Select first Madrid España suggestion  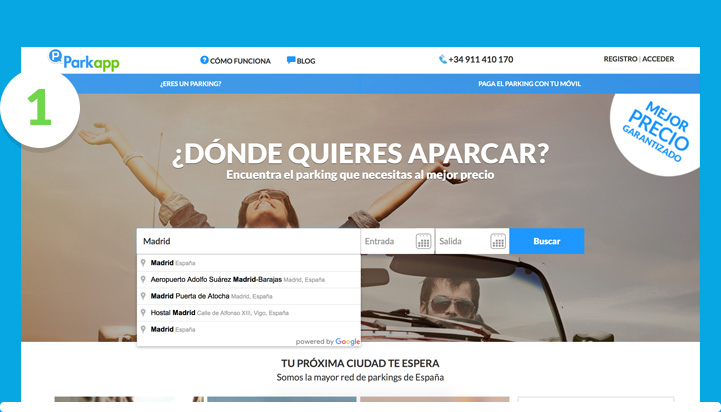[172, 263]
